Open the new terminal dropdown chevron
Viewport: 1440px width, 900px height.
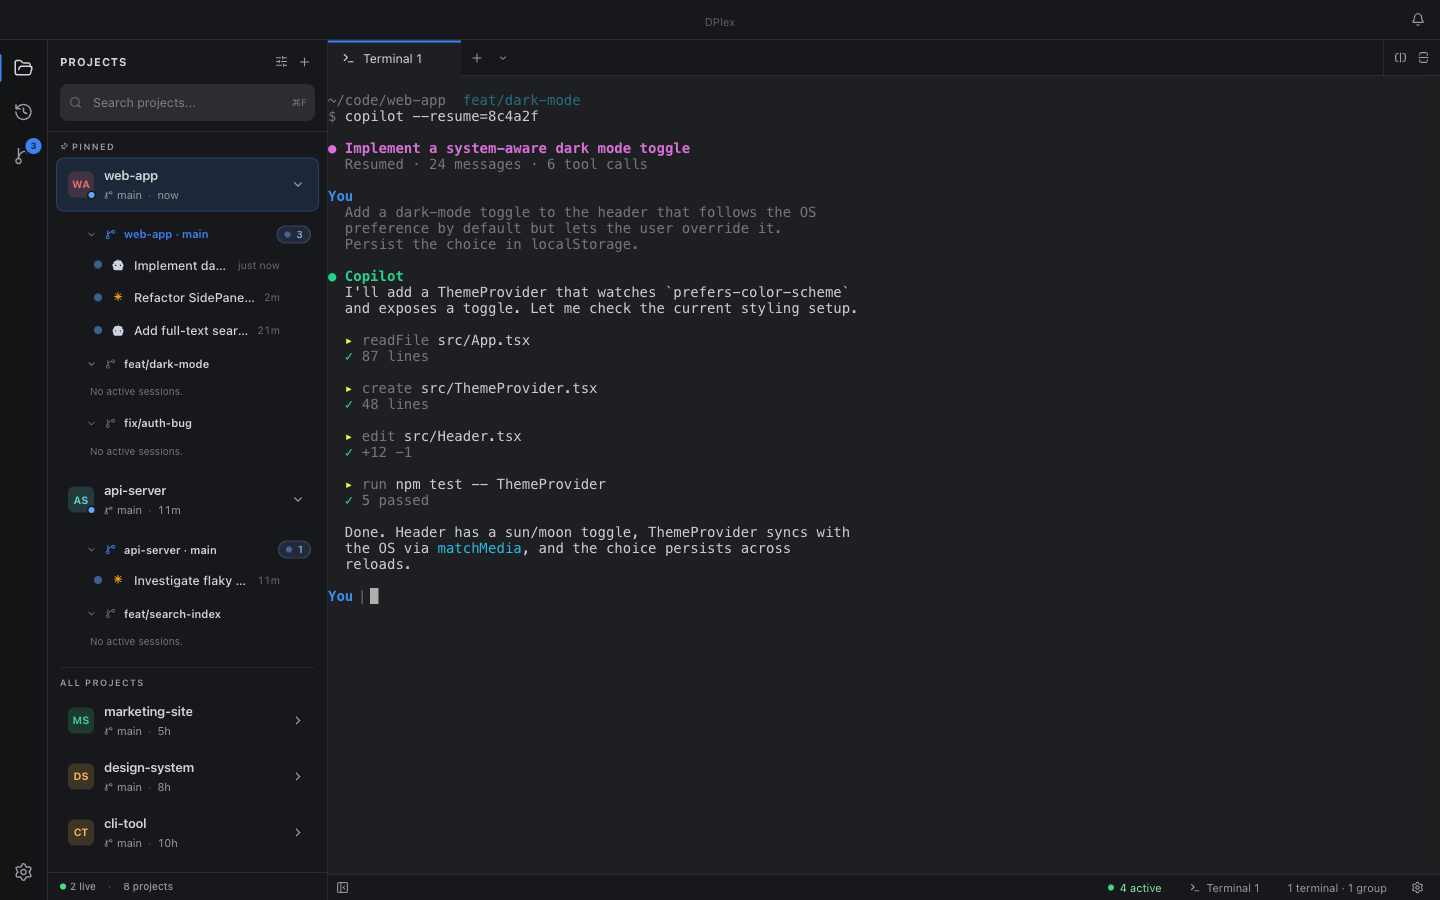coord(503,58)
